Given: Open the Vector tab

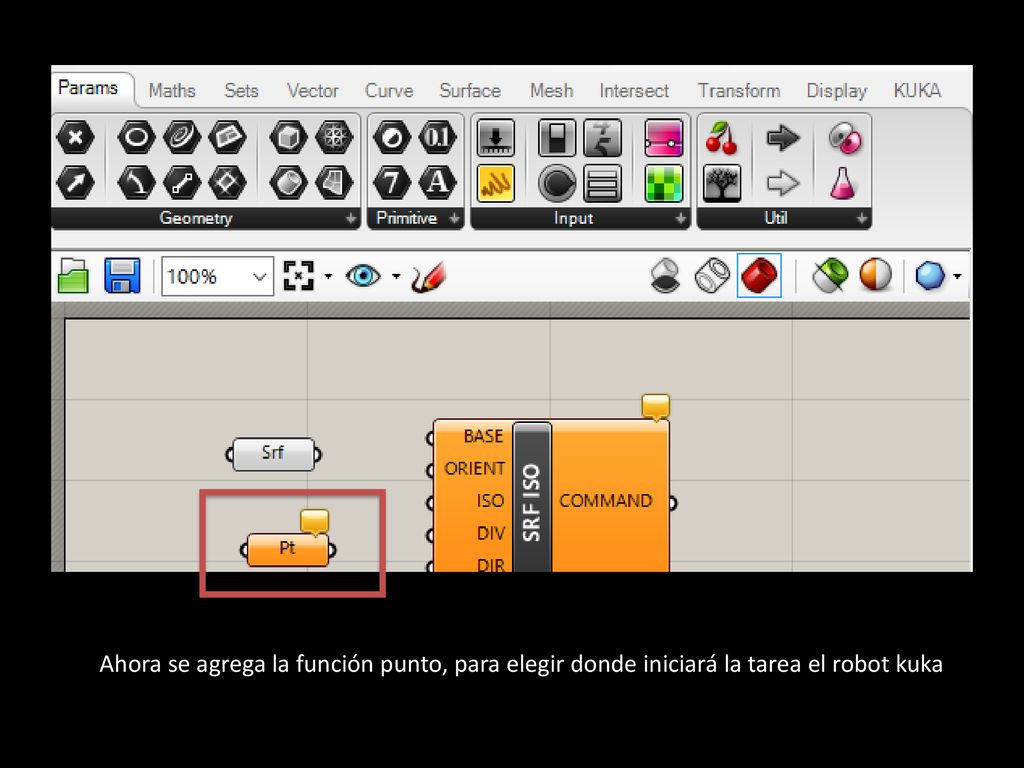Looking at the screenshot, I should coord(313,90).
